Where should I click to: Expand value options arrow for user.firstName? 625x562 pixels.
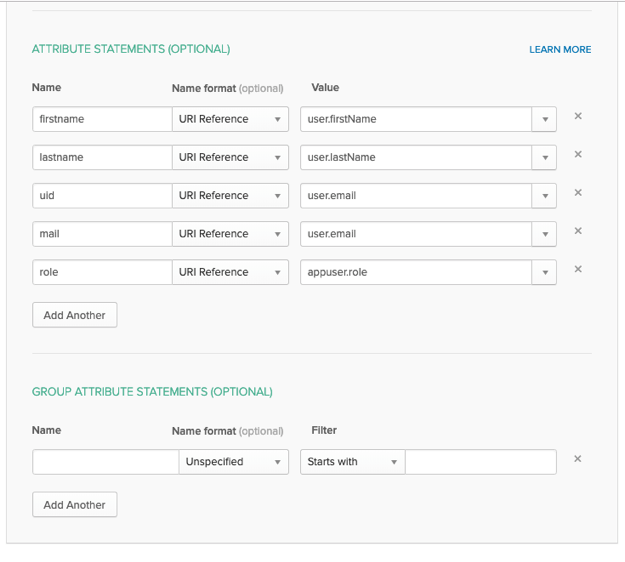pyautogui.click(x=544, y=119)
